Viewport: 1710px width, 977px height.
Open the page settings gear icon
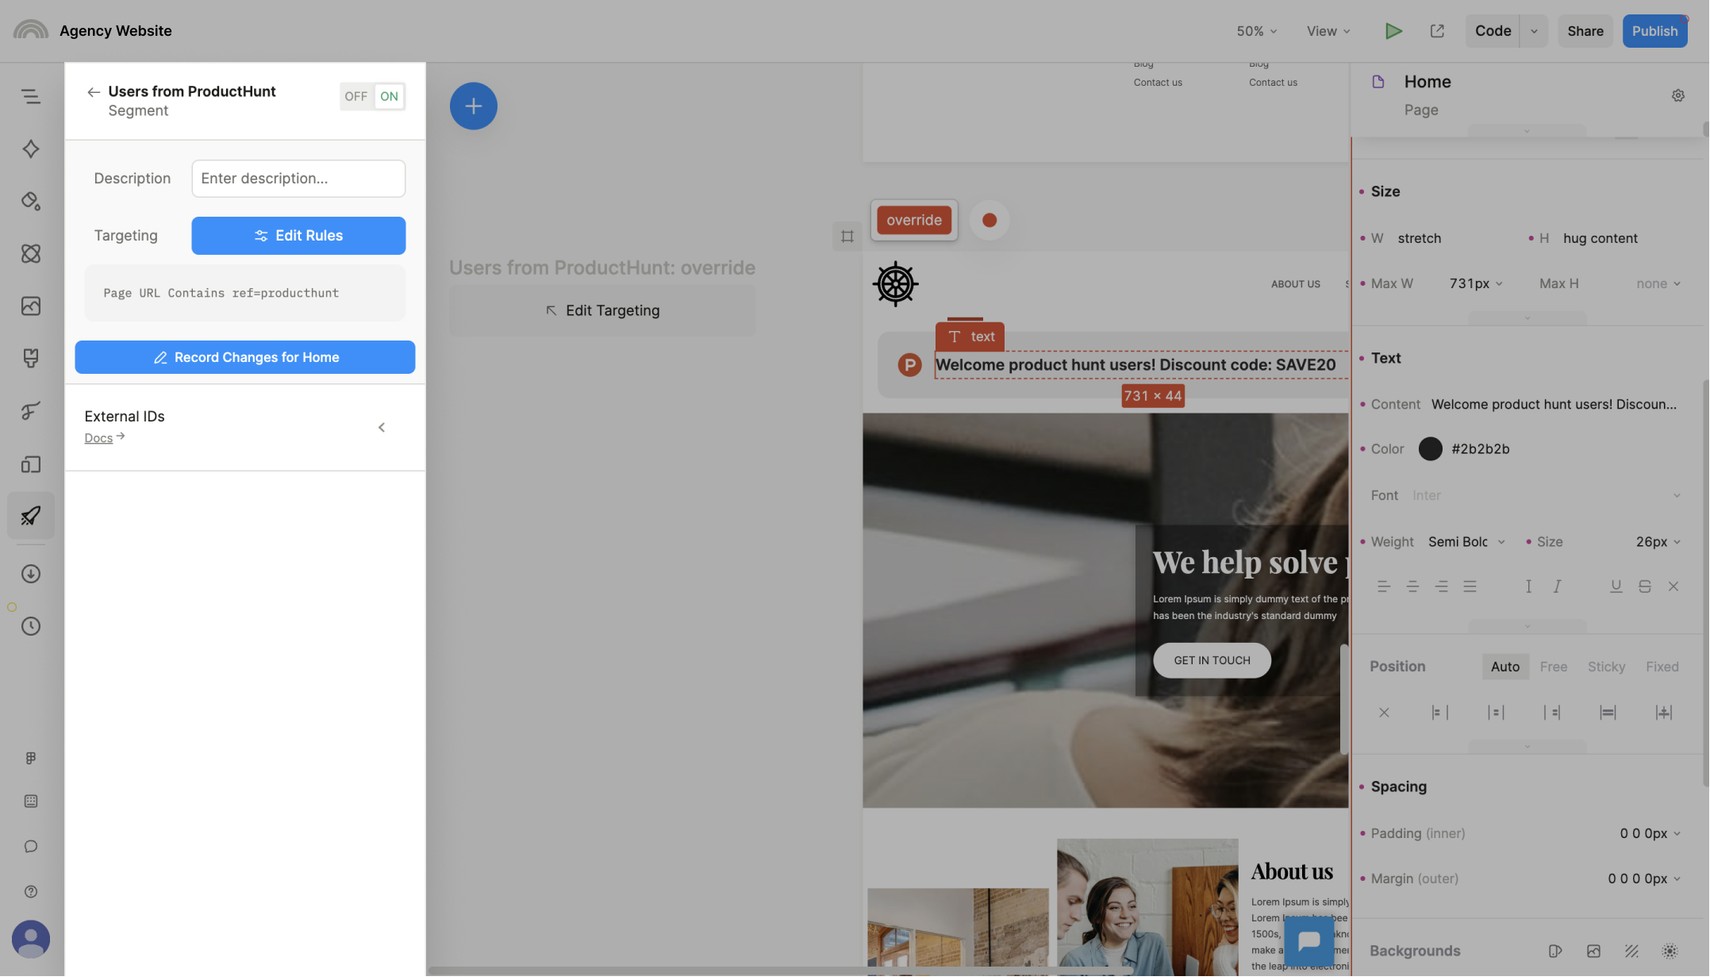point(1678,96)
